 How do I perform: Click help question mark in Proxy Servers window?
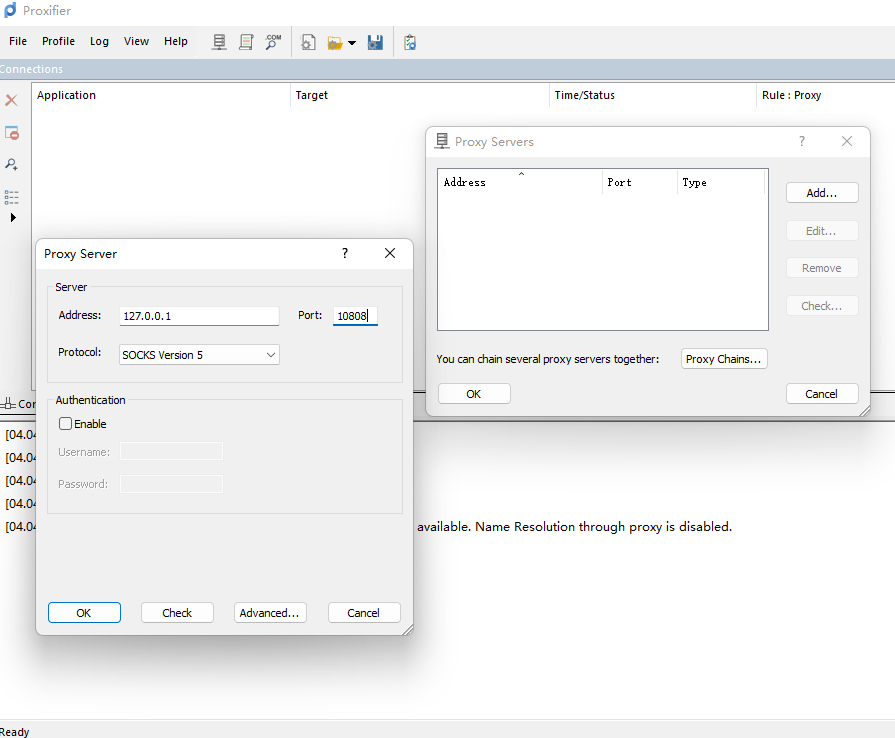pos(802,141)
